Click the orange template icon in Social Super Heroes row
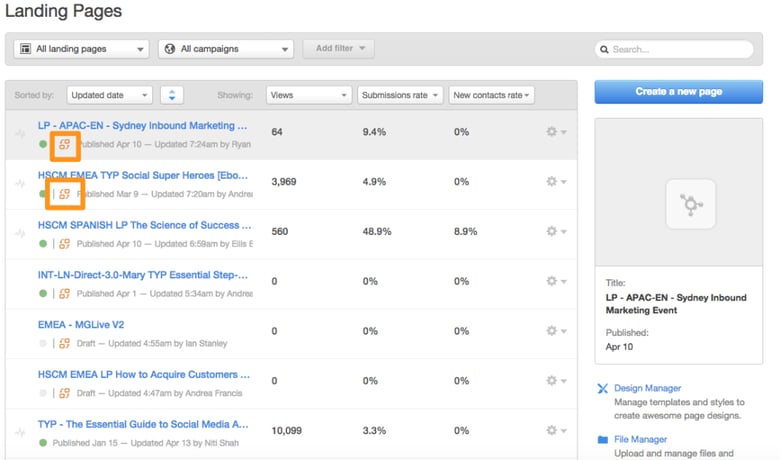The image size is (780, 460). [x=65, y=194]
